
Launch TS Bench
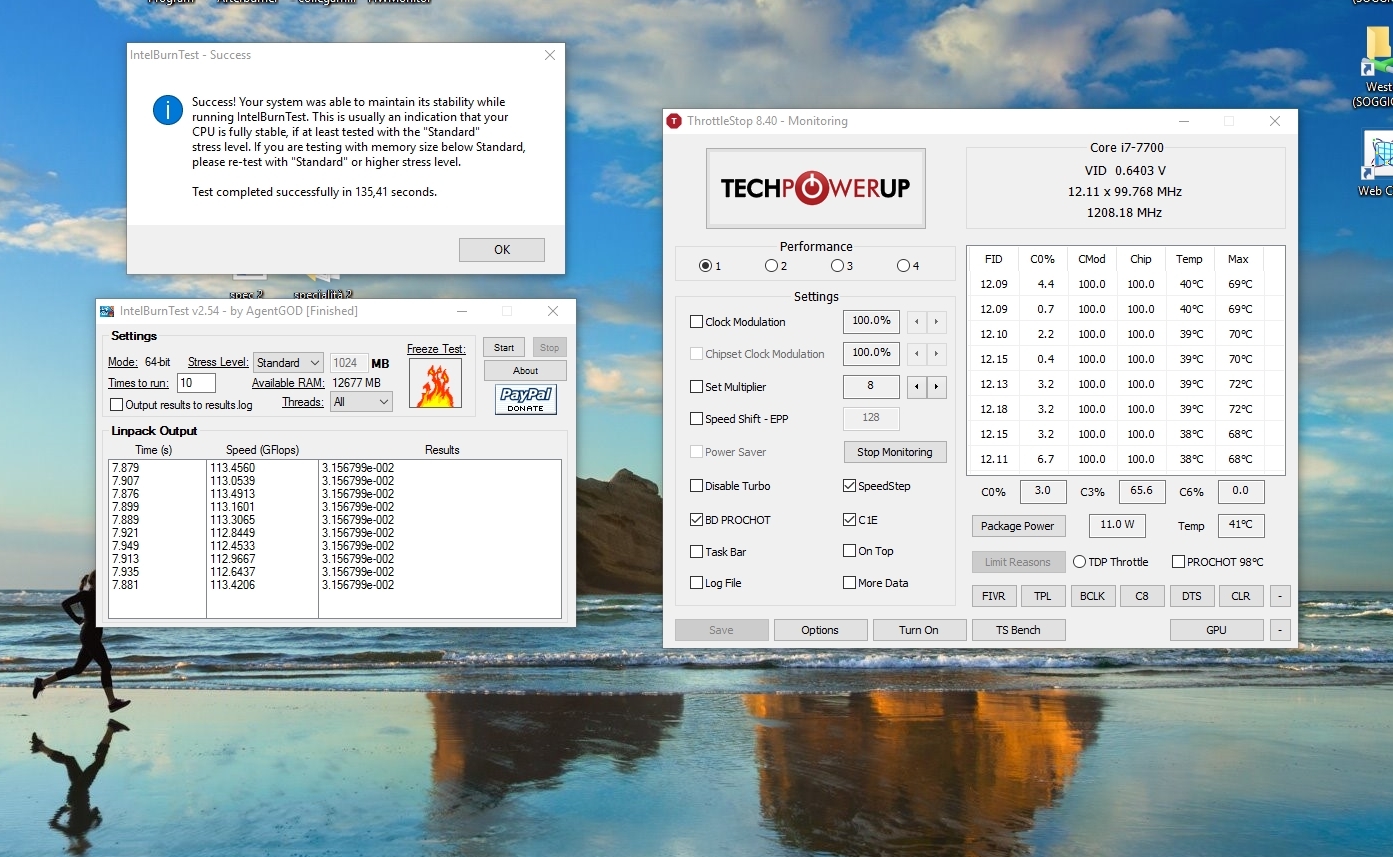[x=1018, y=630]
